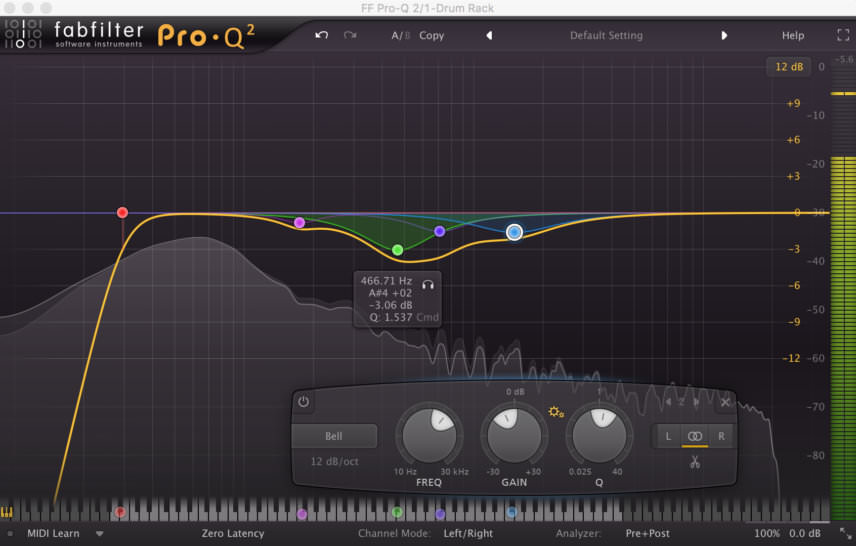Toggle the piano display keyboard icon
This screenshot has width=856, height=546.
tap(7, 512)
